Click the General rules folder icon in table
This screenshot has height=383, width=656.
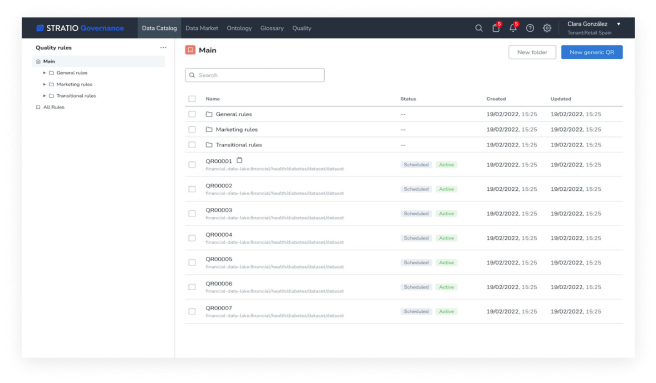209,114
